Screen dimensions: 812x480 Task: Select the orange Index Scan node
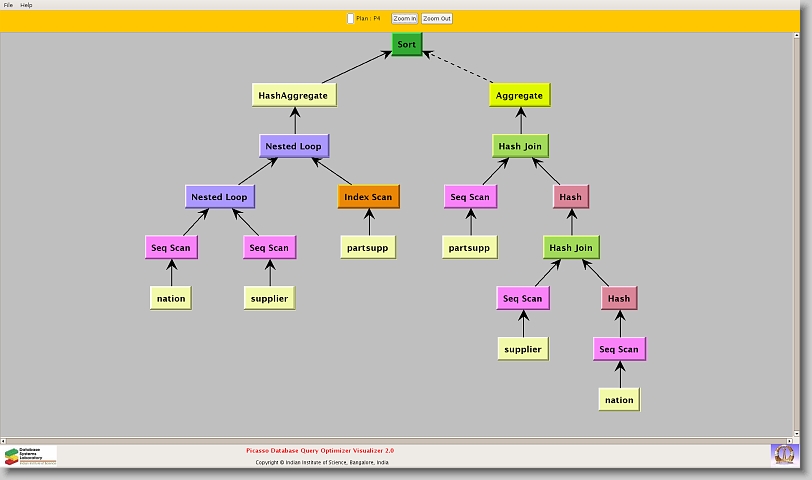368,197
